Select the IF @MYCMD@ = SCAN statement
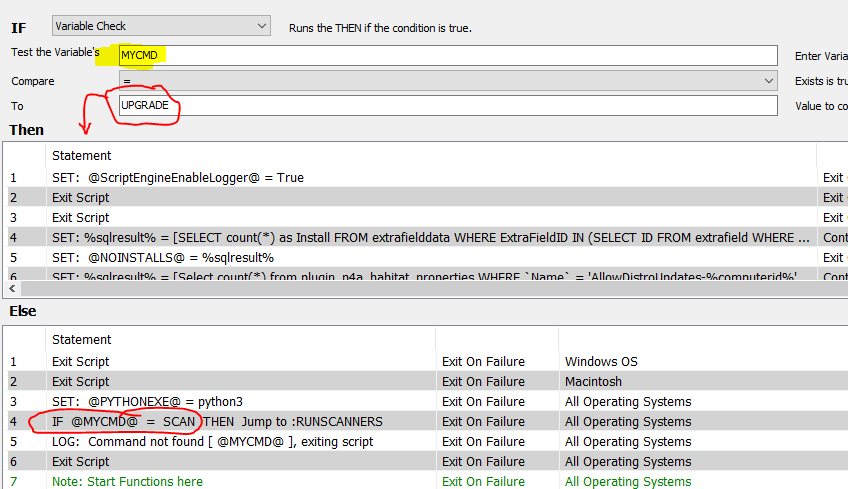This screenshot has height=489, width=848. [x=217, y=422]
